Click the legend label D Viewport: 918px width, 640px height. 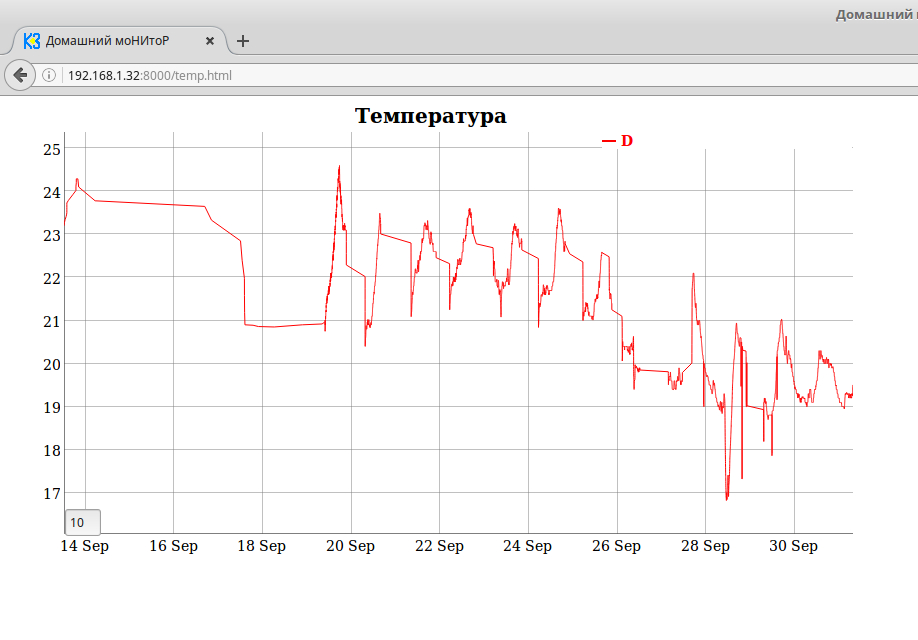(x=626, y=141)
